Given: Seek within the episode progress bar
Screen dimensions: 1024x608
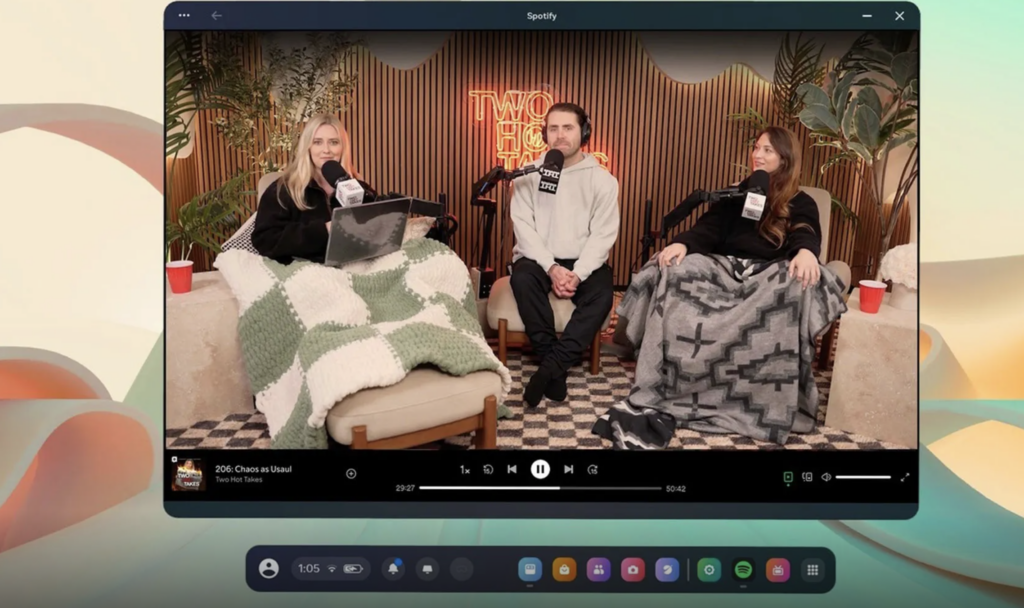Looking at the screenshot, I should pyautogui.click(x=540, y=488).
